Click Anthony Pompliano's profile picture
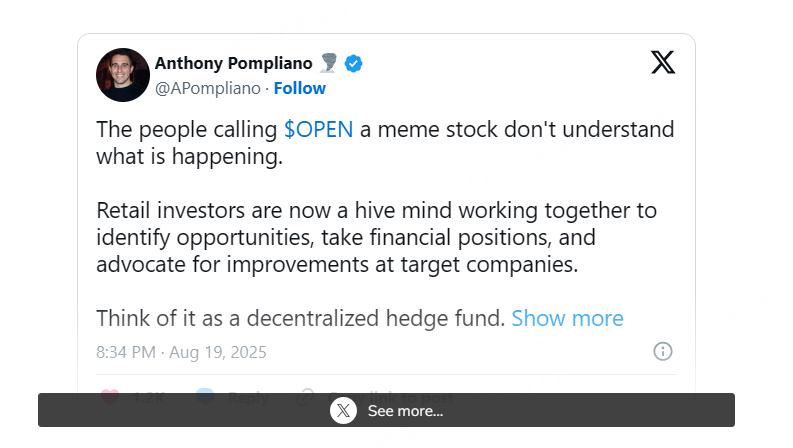The height and width of the screenshot is (448, 793). click(123, 75)
